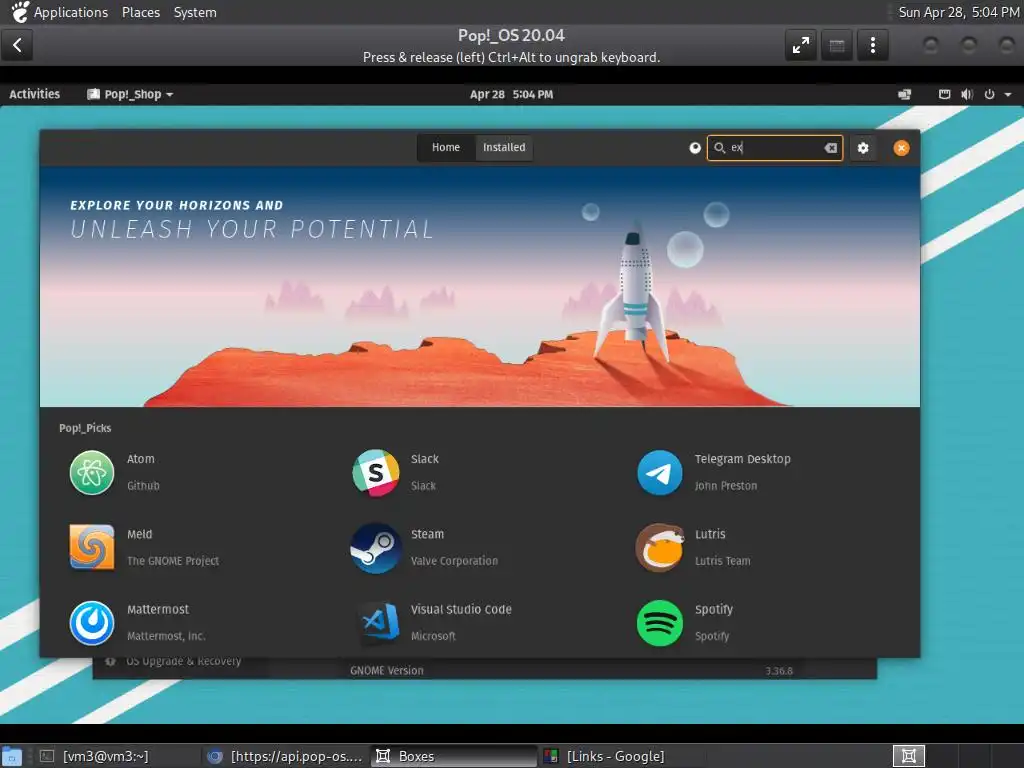
Task: Click the Mattermost, Inc. developer label
Action: tap(166, 635)
